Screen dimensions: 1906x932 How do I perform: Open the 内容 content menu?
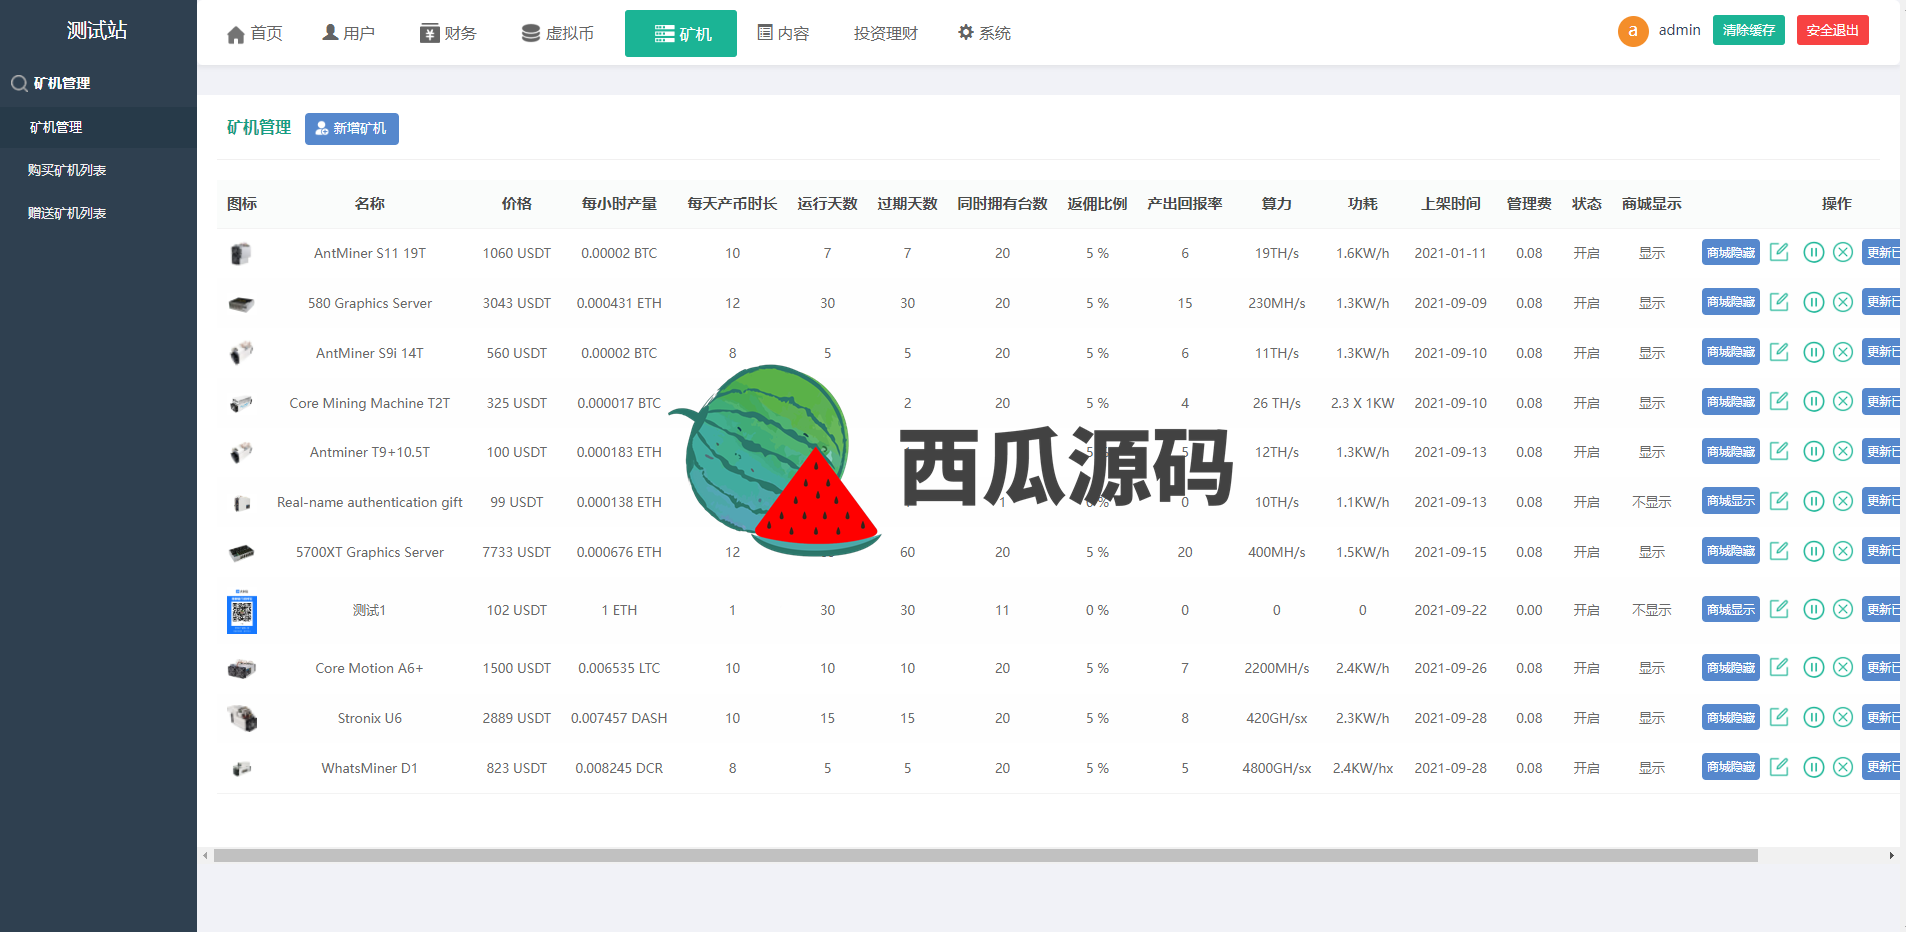coord(783,34)
